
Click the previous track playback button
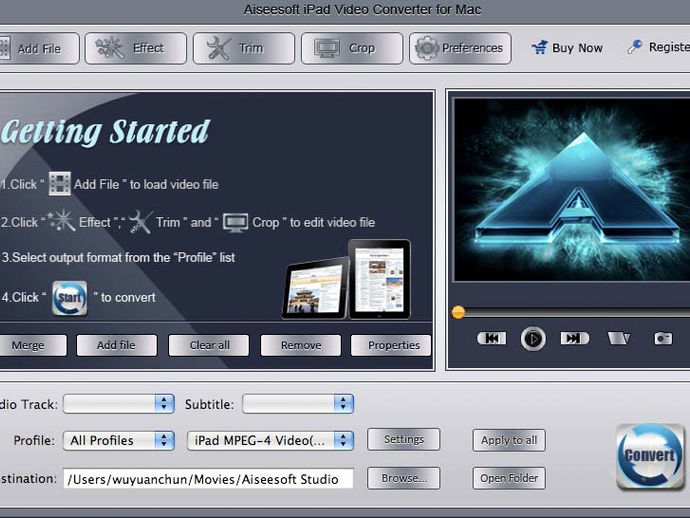[492, 338]
